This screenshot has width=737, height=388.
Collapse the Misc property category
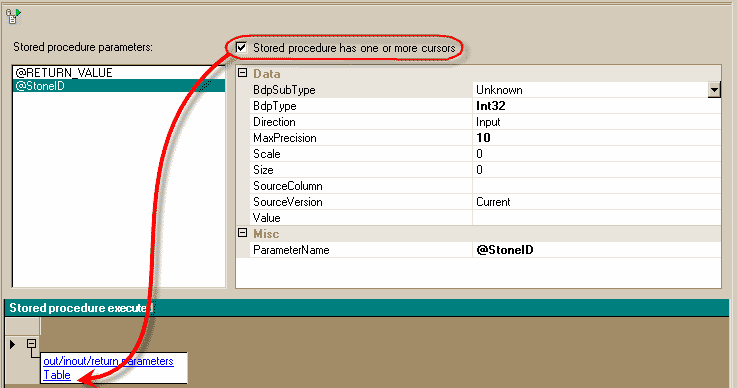click(x=243, y=233)
